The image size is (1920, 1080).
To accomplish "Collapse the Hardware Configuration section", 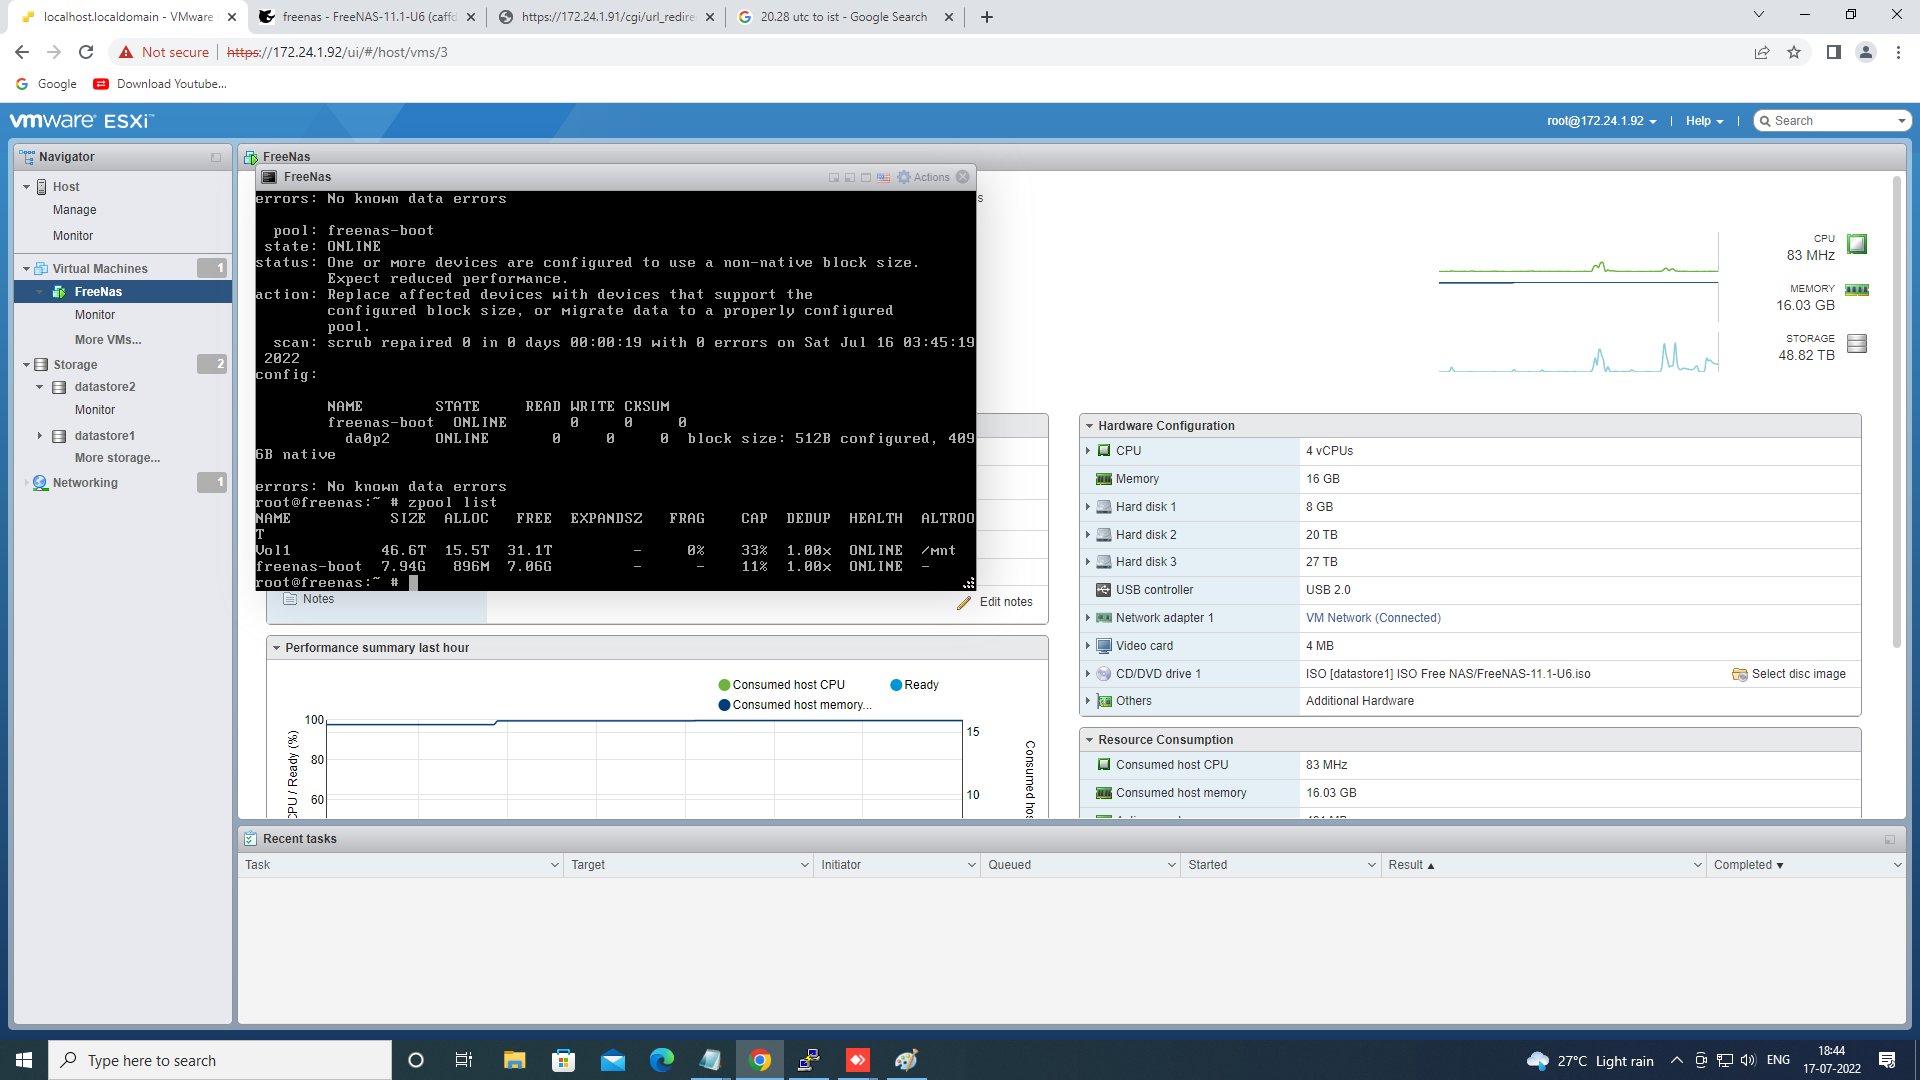I will [x=1088, y=426].
